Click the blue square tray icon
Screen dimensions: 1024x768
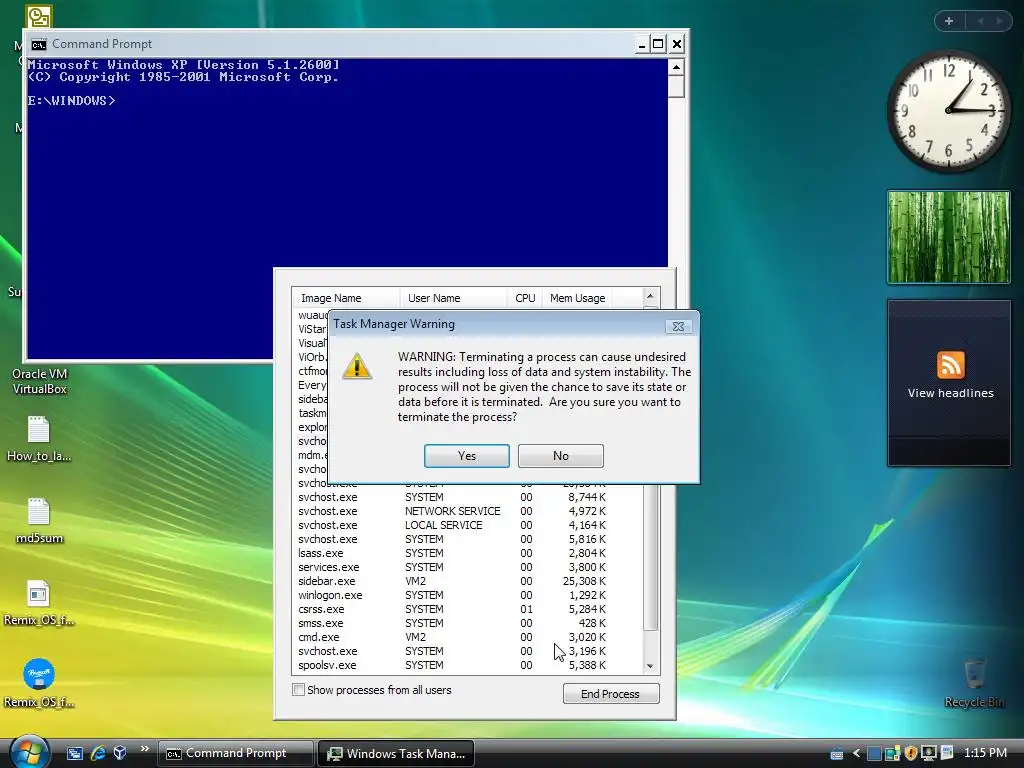[874, 754]
